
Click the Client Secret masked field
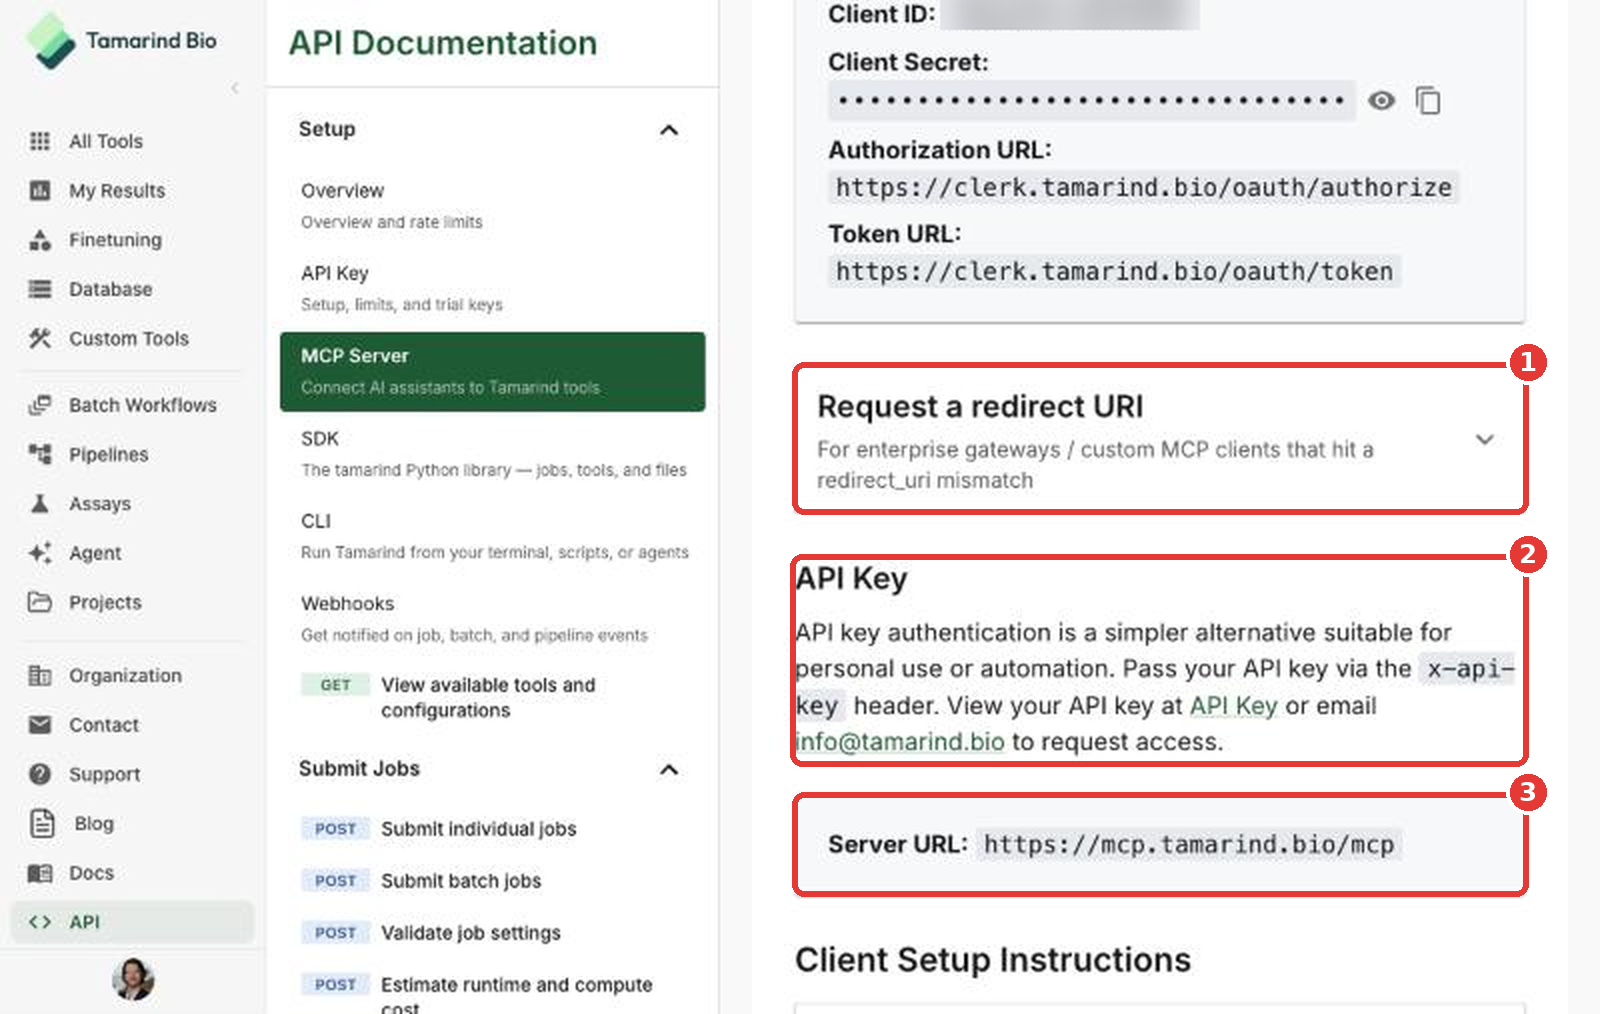point(1091,101)
